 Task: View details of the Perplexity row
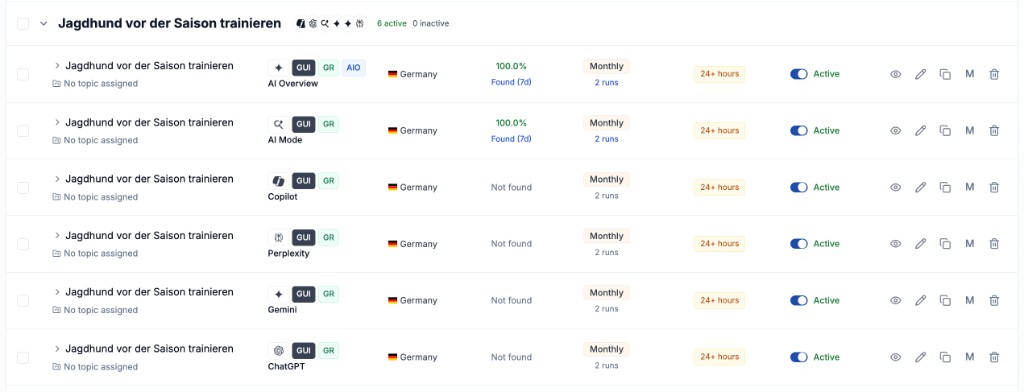(895, 244)
